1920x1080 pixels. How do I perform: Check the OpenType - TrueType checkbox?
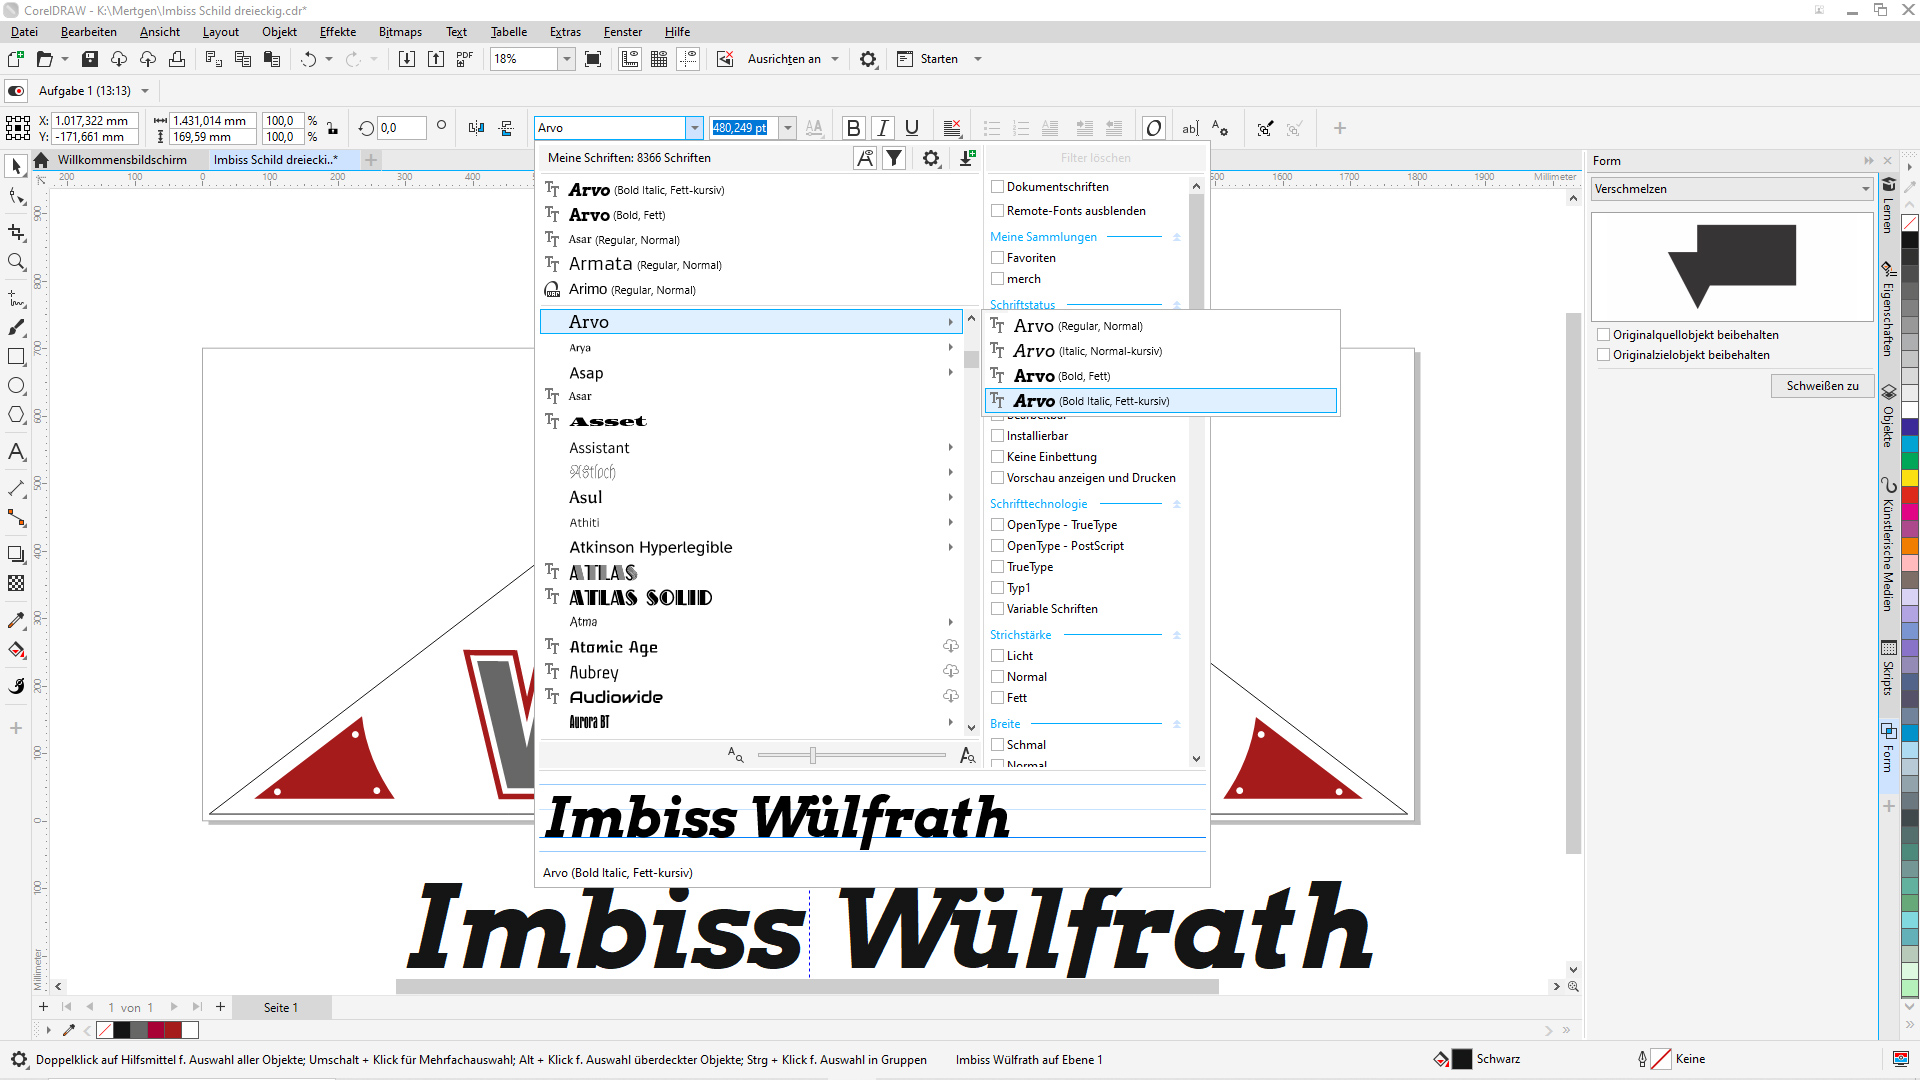[x=997, y=525]
